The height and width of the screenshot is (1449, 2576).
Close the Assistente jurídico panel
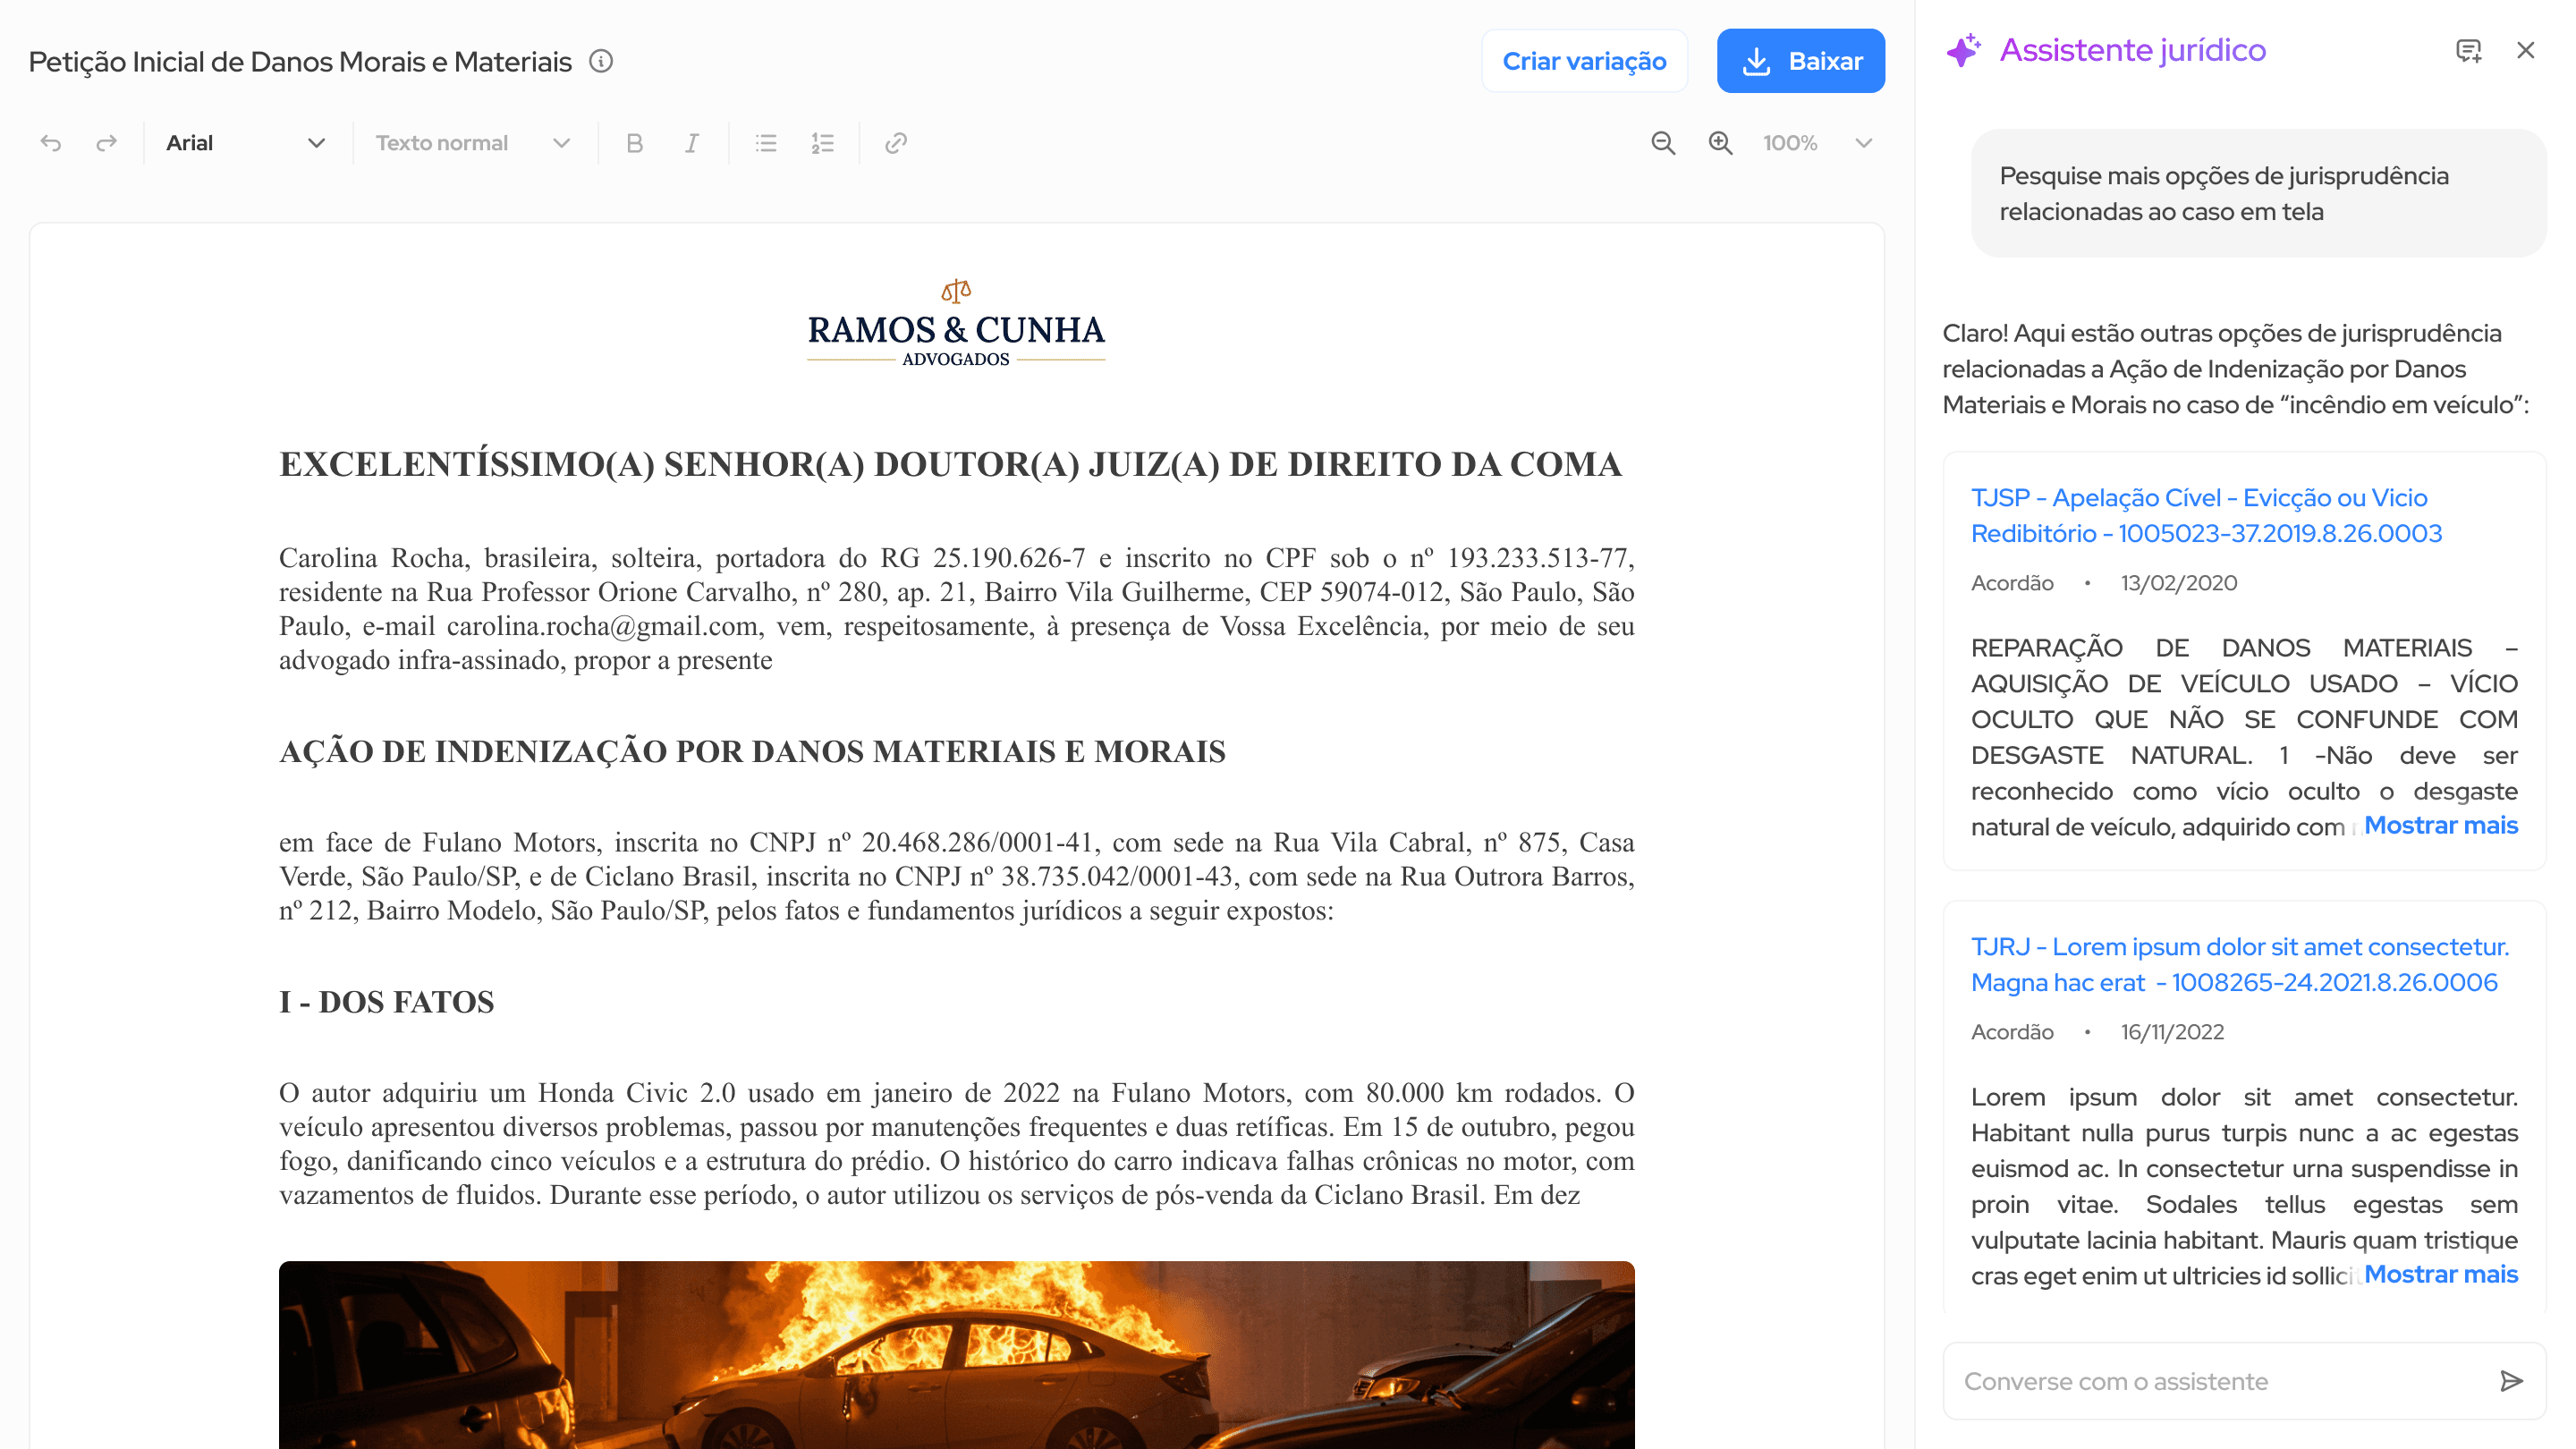click(2525, 50)
